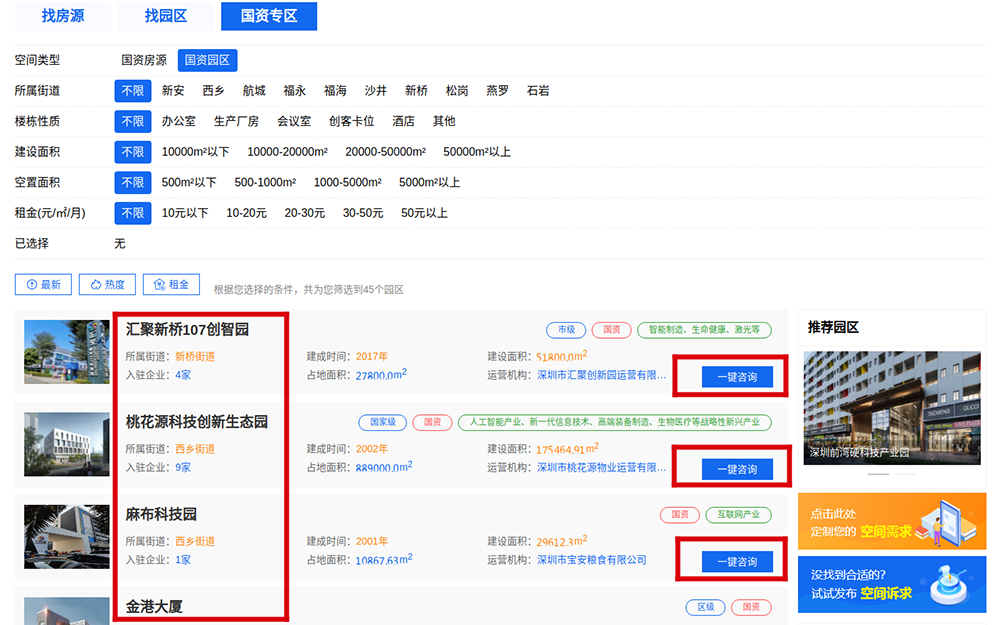Open the 桃花源科技创新生态园 listing title
The image size is (1000, 625).
pyautogui.click(x=196, y=422)
